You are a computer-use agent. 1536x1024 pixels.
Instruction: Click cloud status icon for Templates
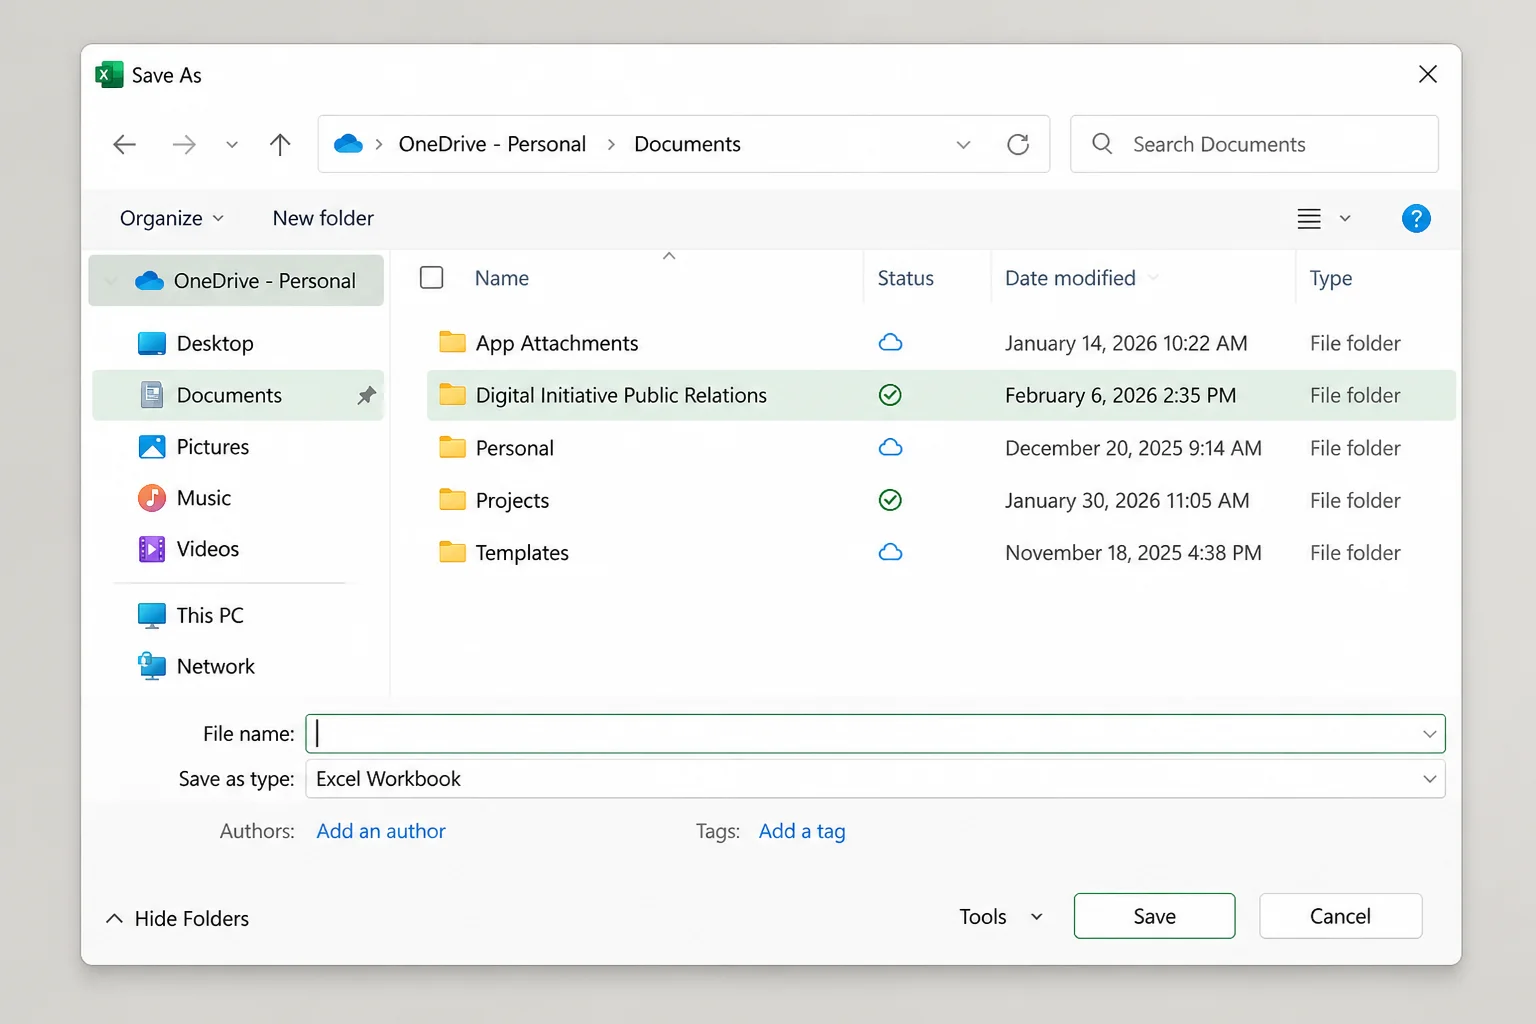click(x=890, y=552)
